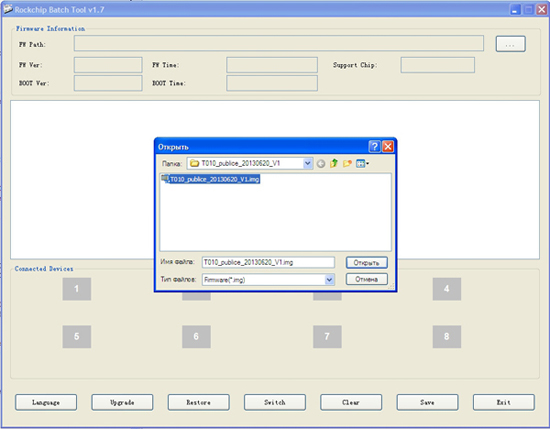Image resolution: width=550 pixels, height=429 pixels.
Task: Click the Upgrade button
Action: [122, 402]
